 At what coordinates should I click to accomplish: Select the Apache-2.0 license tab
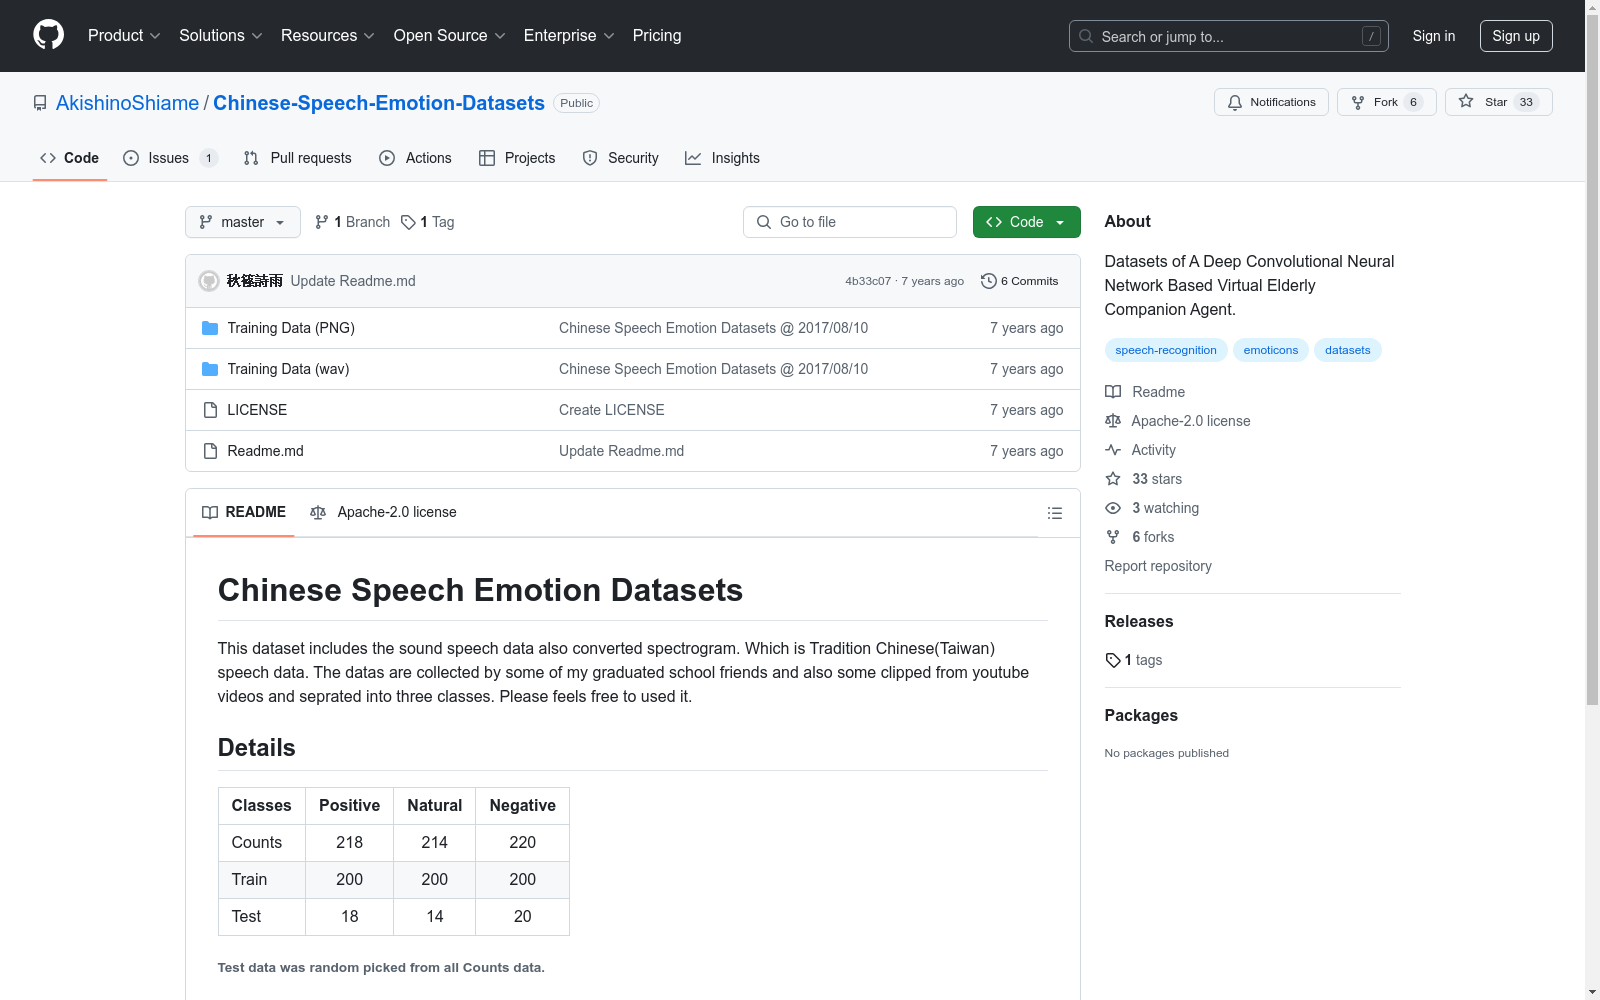(383, 512)
